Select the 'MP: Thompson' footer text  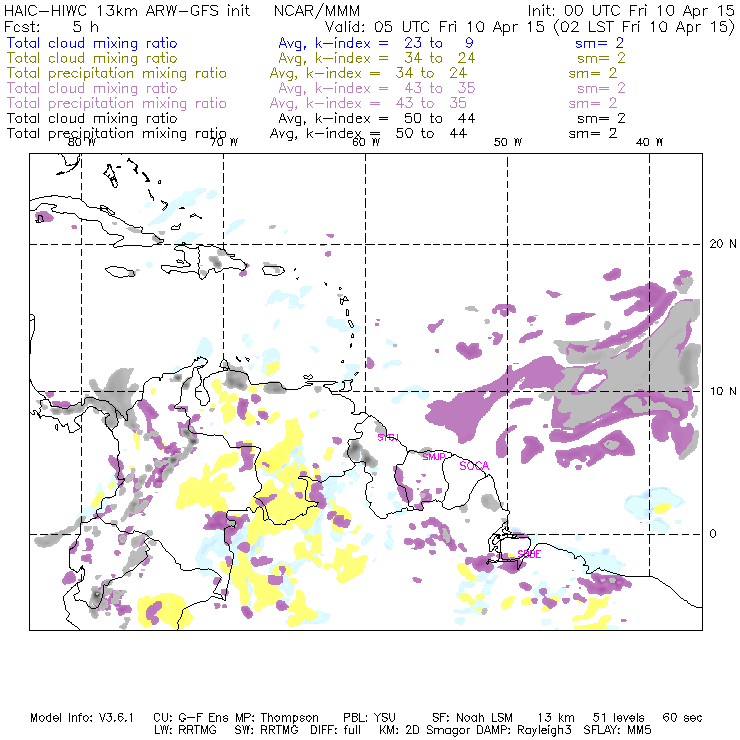coord(277,718)
